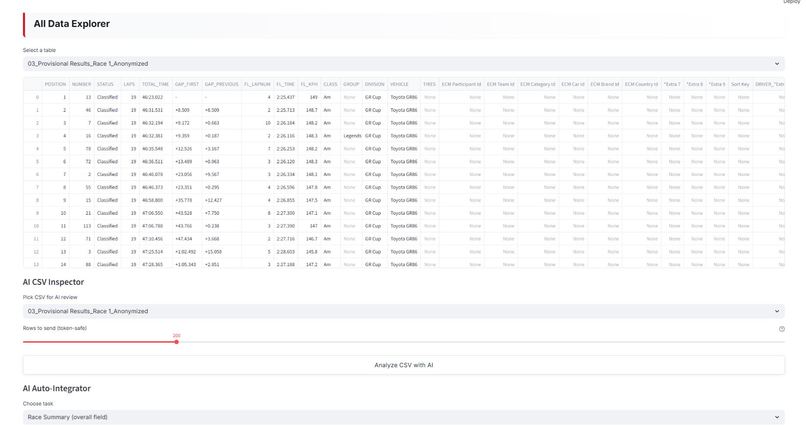Screen dimensions: 806x426
Task: Select the FL_KPH cell '148.7'
Action: 309,110
